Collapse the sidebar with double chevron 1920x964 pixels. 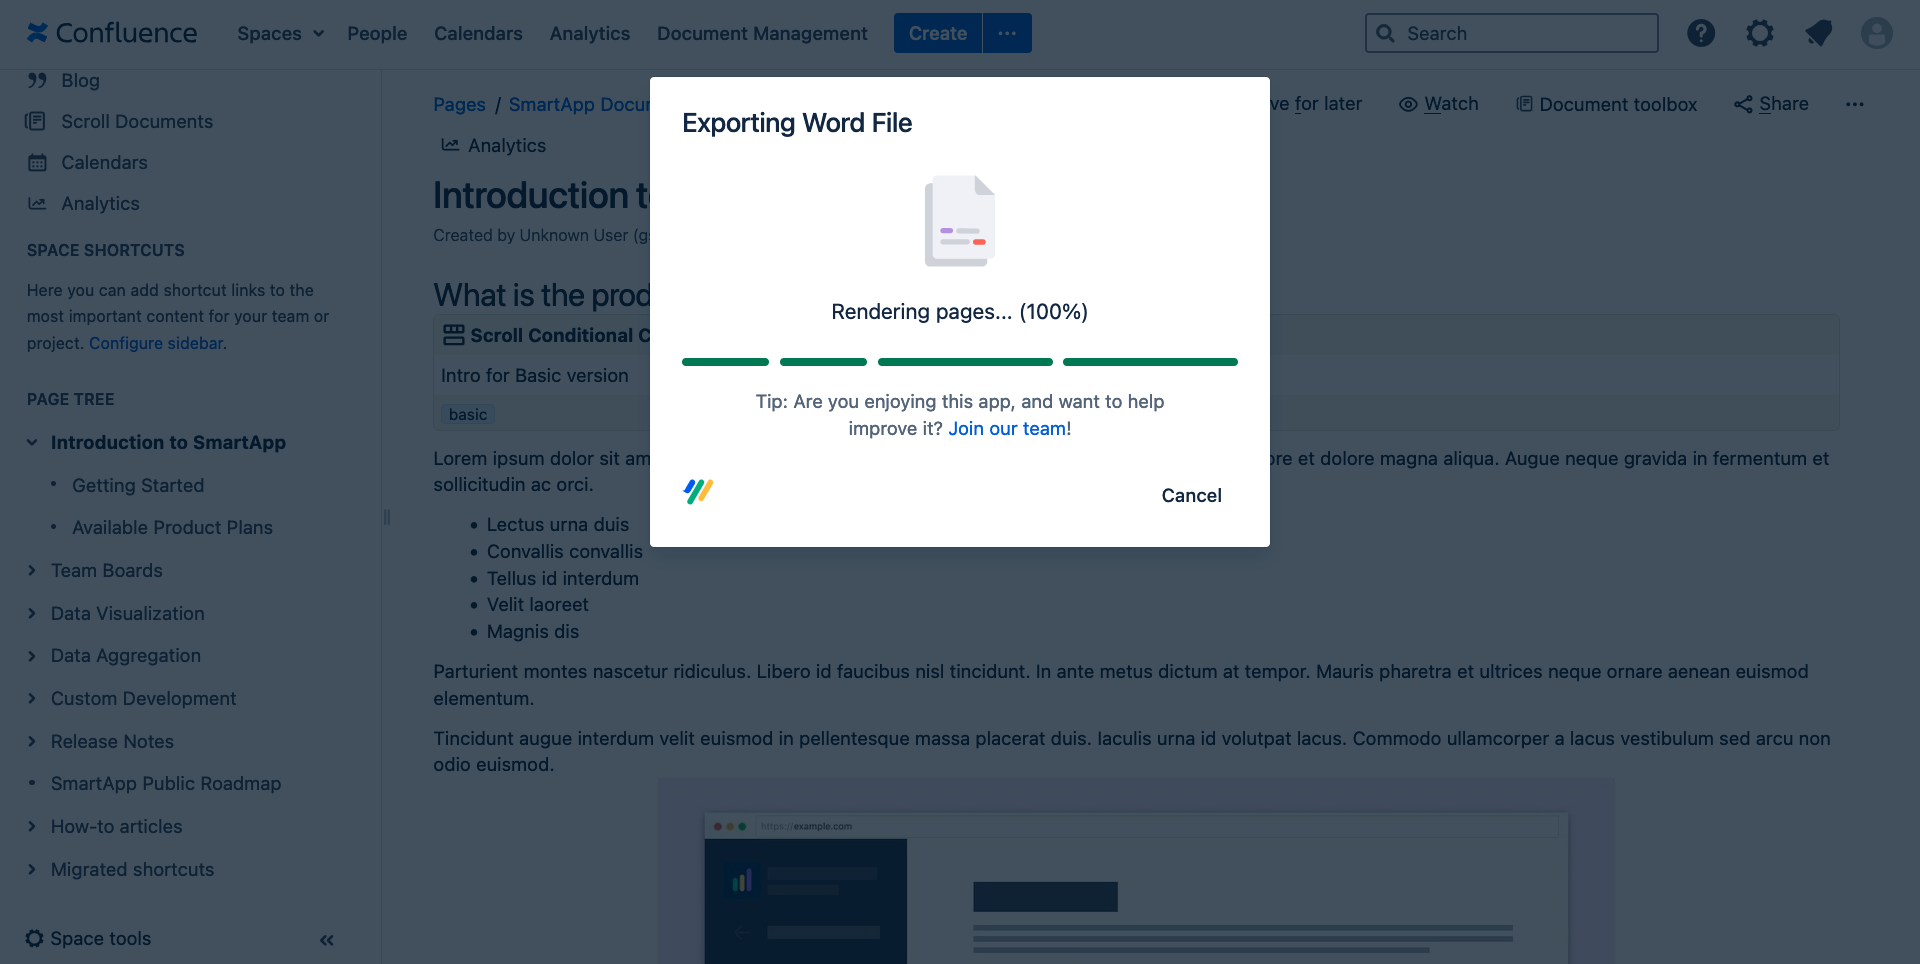(x=327, y=940)
